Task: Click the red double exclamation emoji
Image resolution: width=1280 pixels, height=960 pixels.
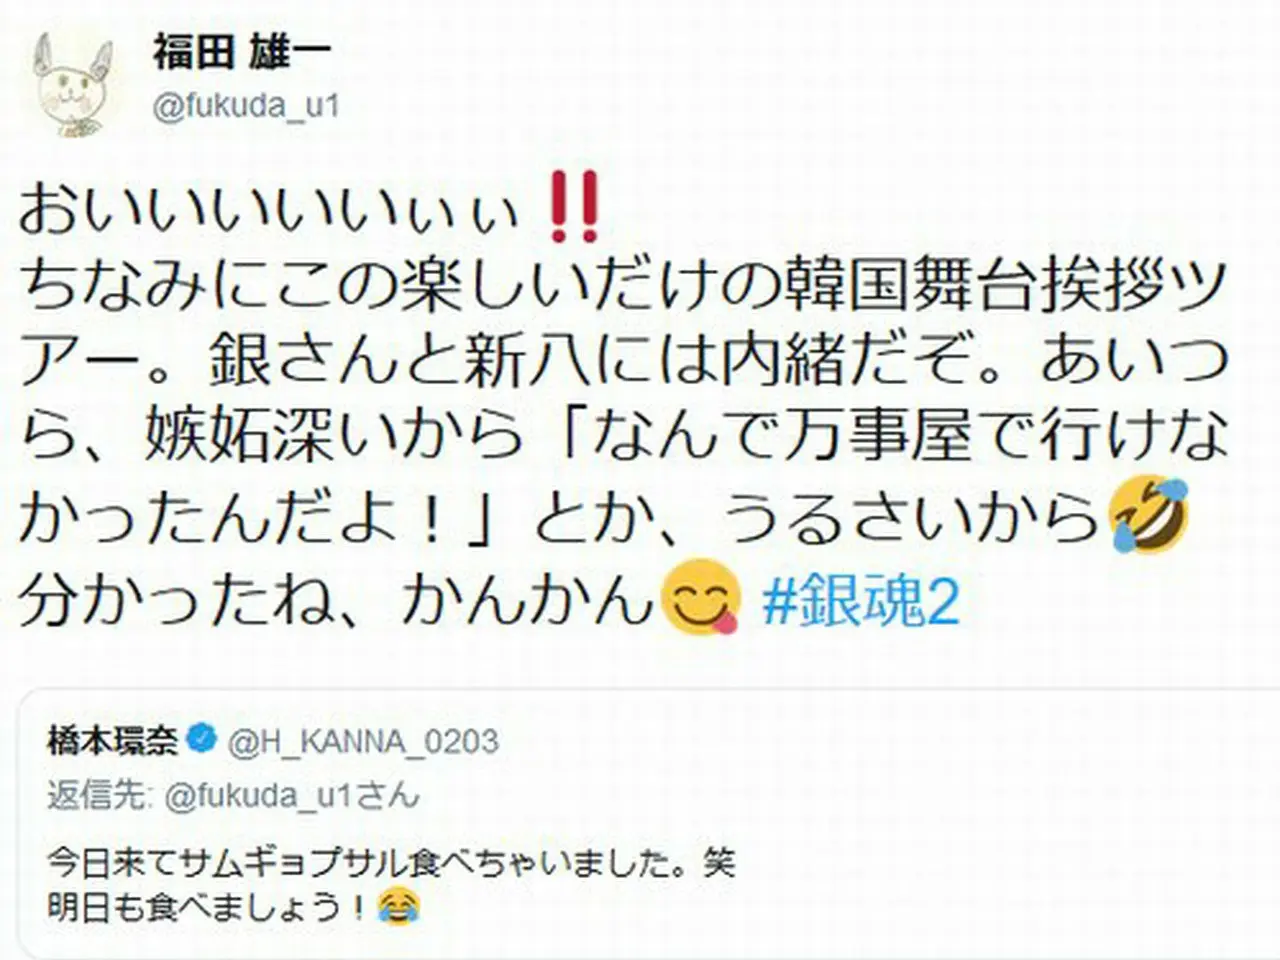Action: [x=575, y=207]
